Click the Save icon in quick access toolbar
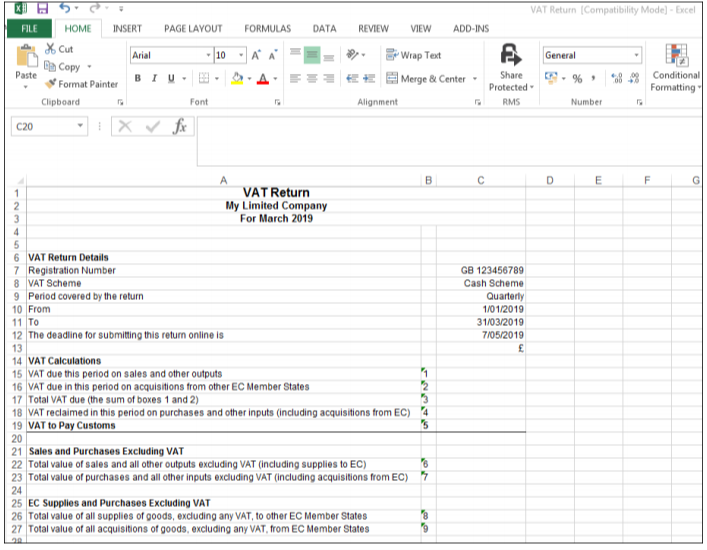The height and width of the screenshot is (550, 707). [42, 9]
